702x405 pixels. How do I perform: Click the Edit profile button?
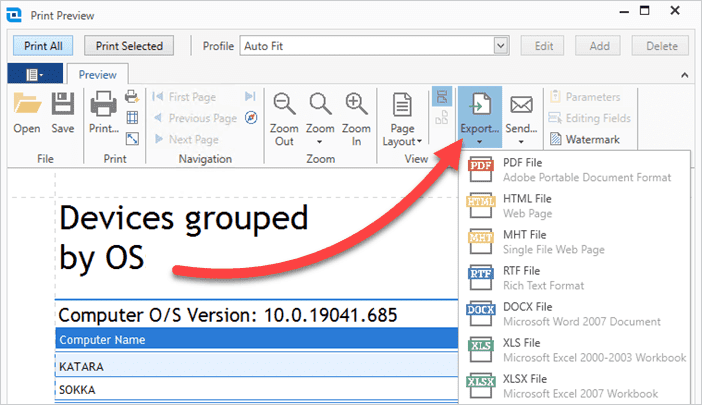click(x=544, y=46)
